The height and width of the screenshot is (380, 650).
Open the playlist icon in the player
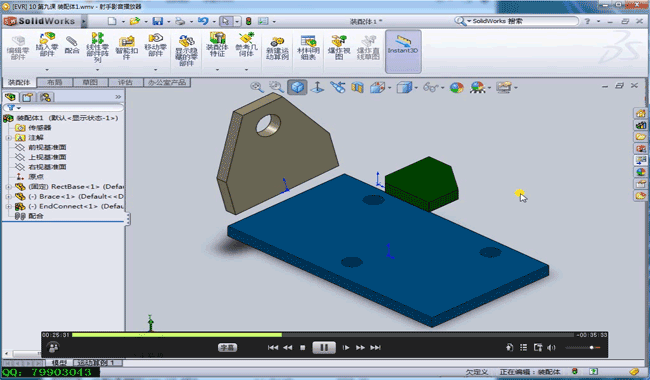(x=524, y=348)
